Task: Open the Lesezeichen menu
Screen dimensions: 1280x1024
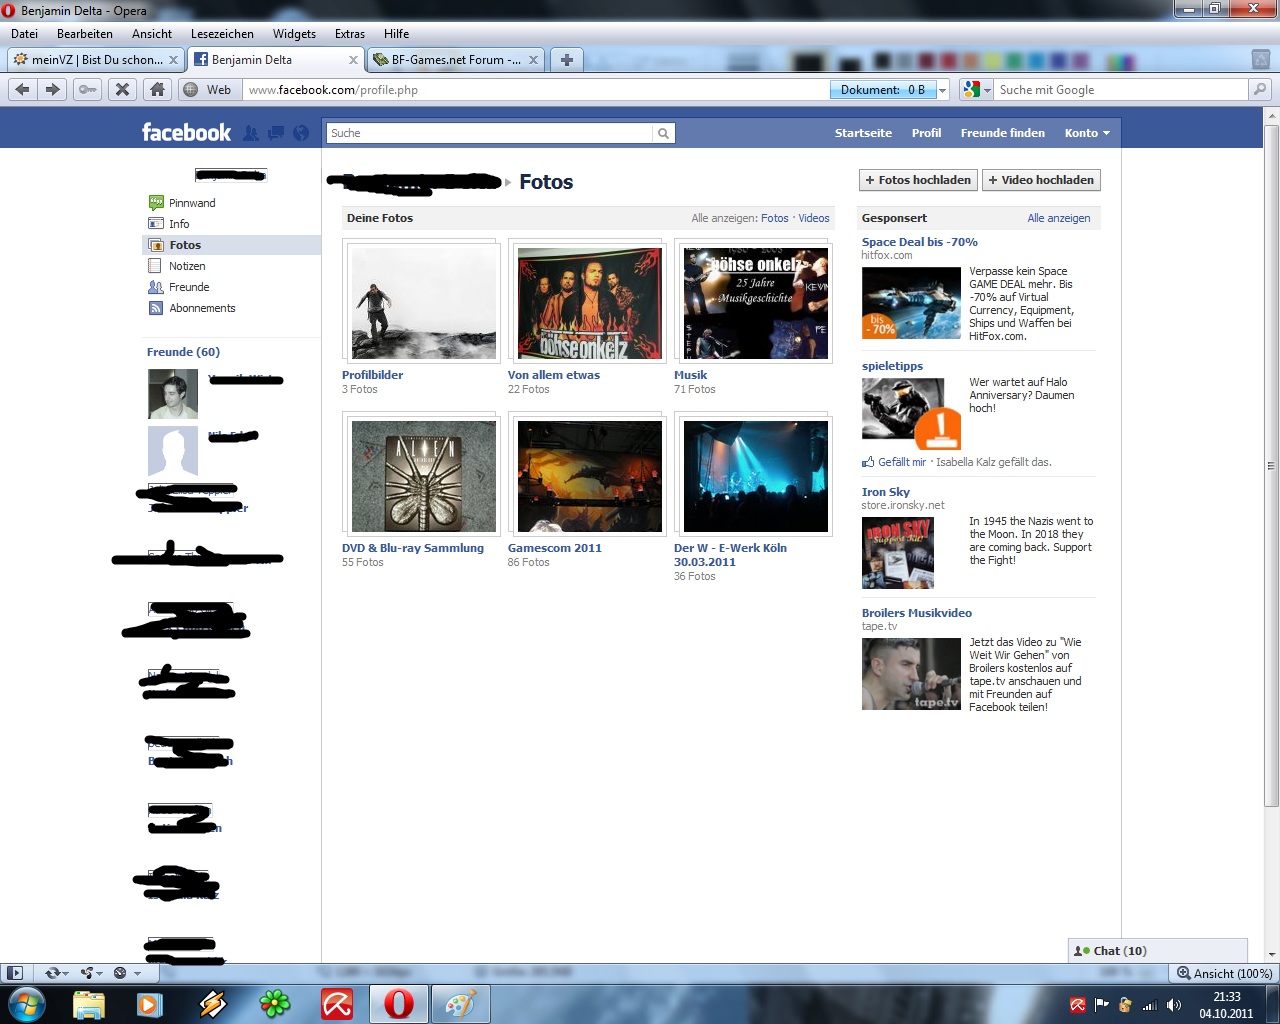Action: (x=222, y=33)
